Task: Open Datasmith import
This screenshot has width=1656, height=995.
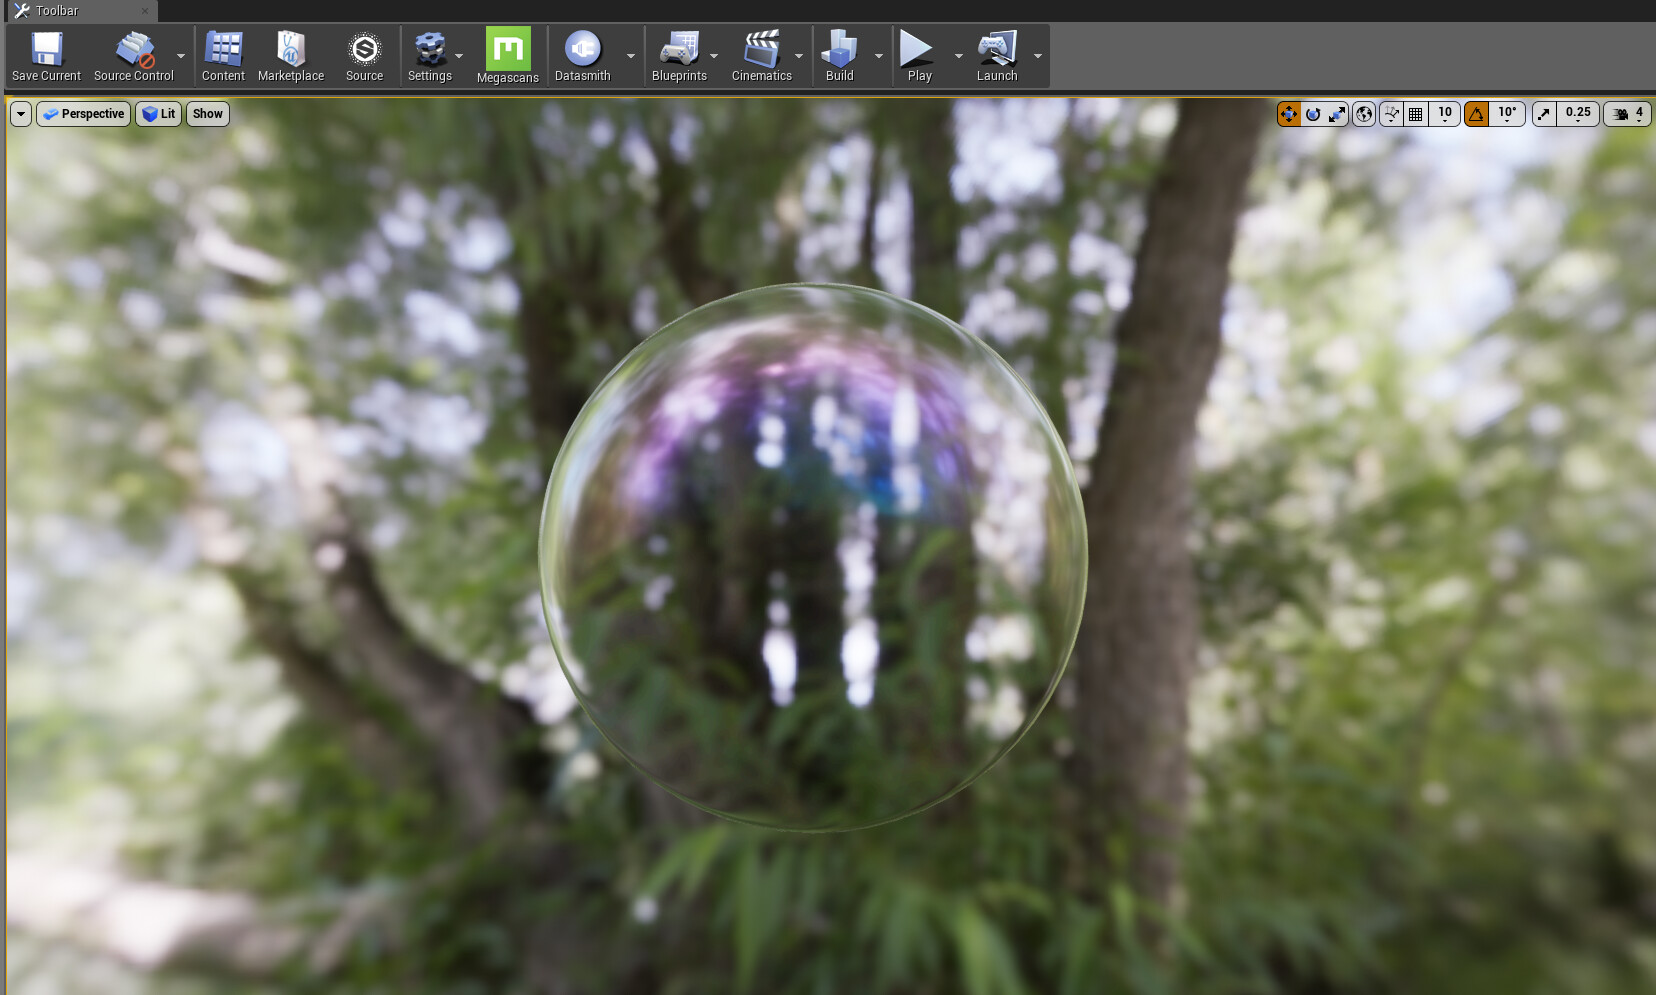Action: tap(583, 55)
